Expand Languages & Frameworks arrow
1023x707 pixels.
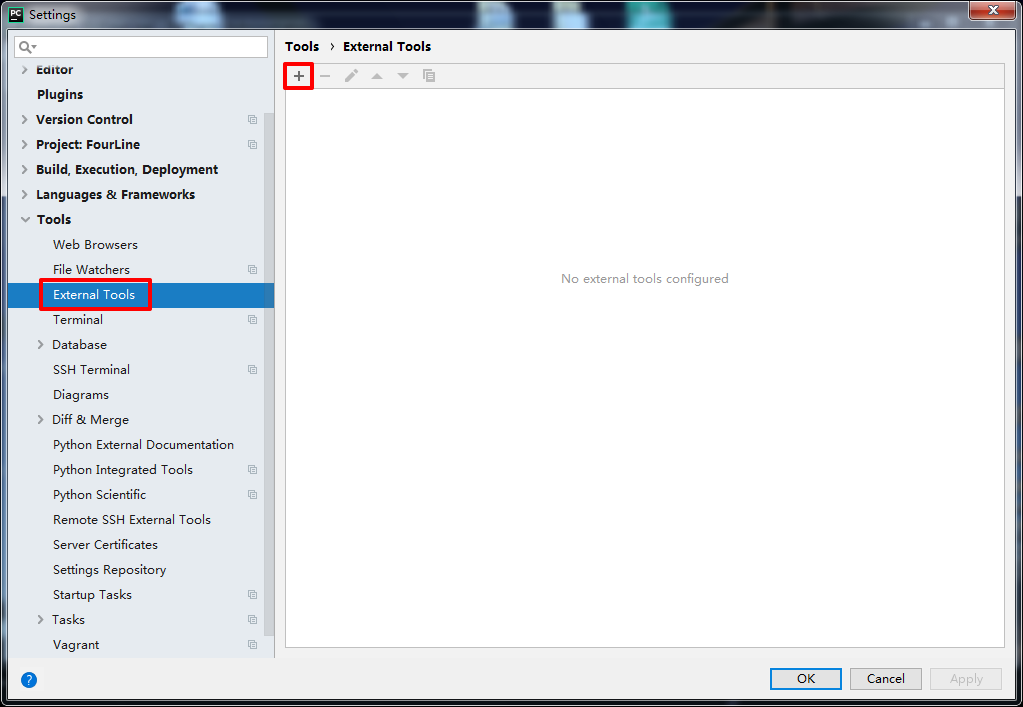pyautogui.click(x=25, y=194)
